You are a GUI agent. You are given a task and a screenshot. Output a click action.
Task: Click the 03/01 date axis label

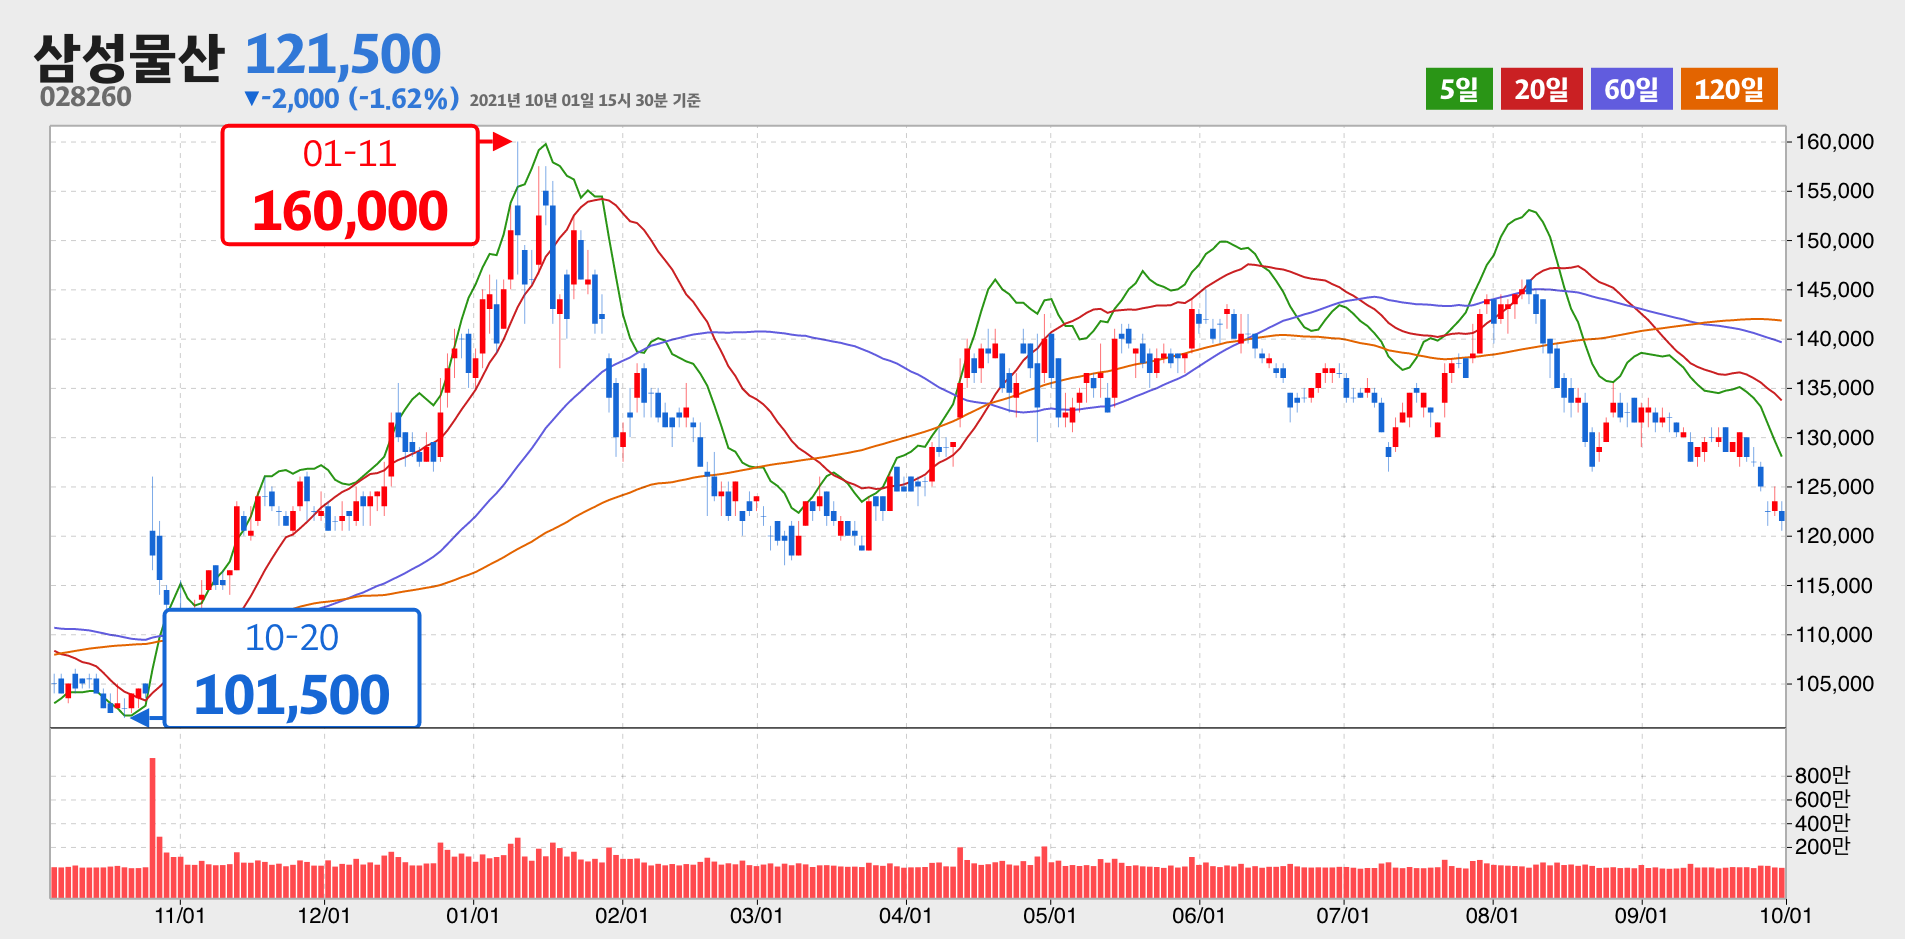point(757,915)
